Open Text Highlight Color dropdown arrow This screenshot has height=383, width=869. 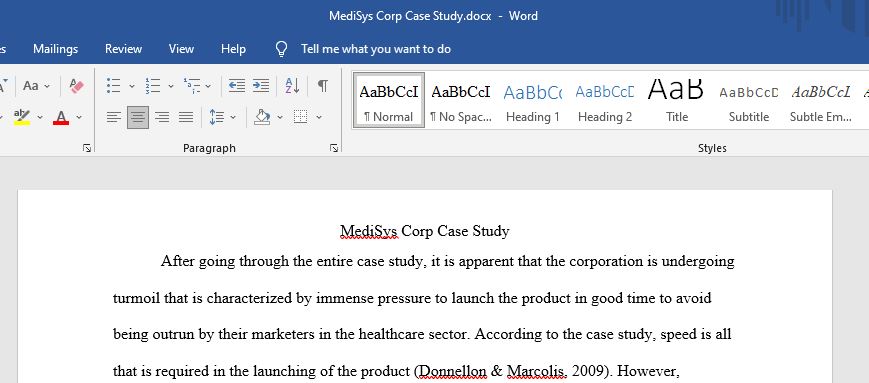(x=40, y=117)
